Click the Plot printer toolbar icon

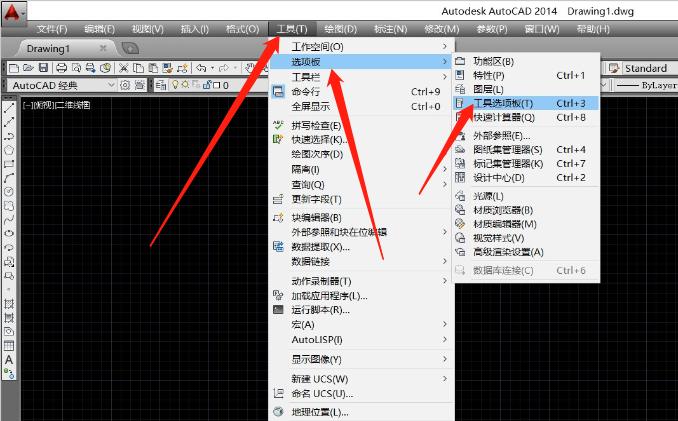tap(61, 68)
